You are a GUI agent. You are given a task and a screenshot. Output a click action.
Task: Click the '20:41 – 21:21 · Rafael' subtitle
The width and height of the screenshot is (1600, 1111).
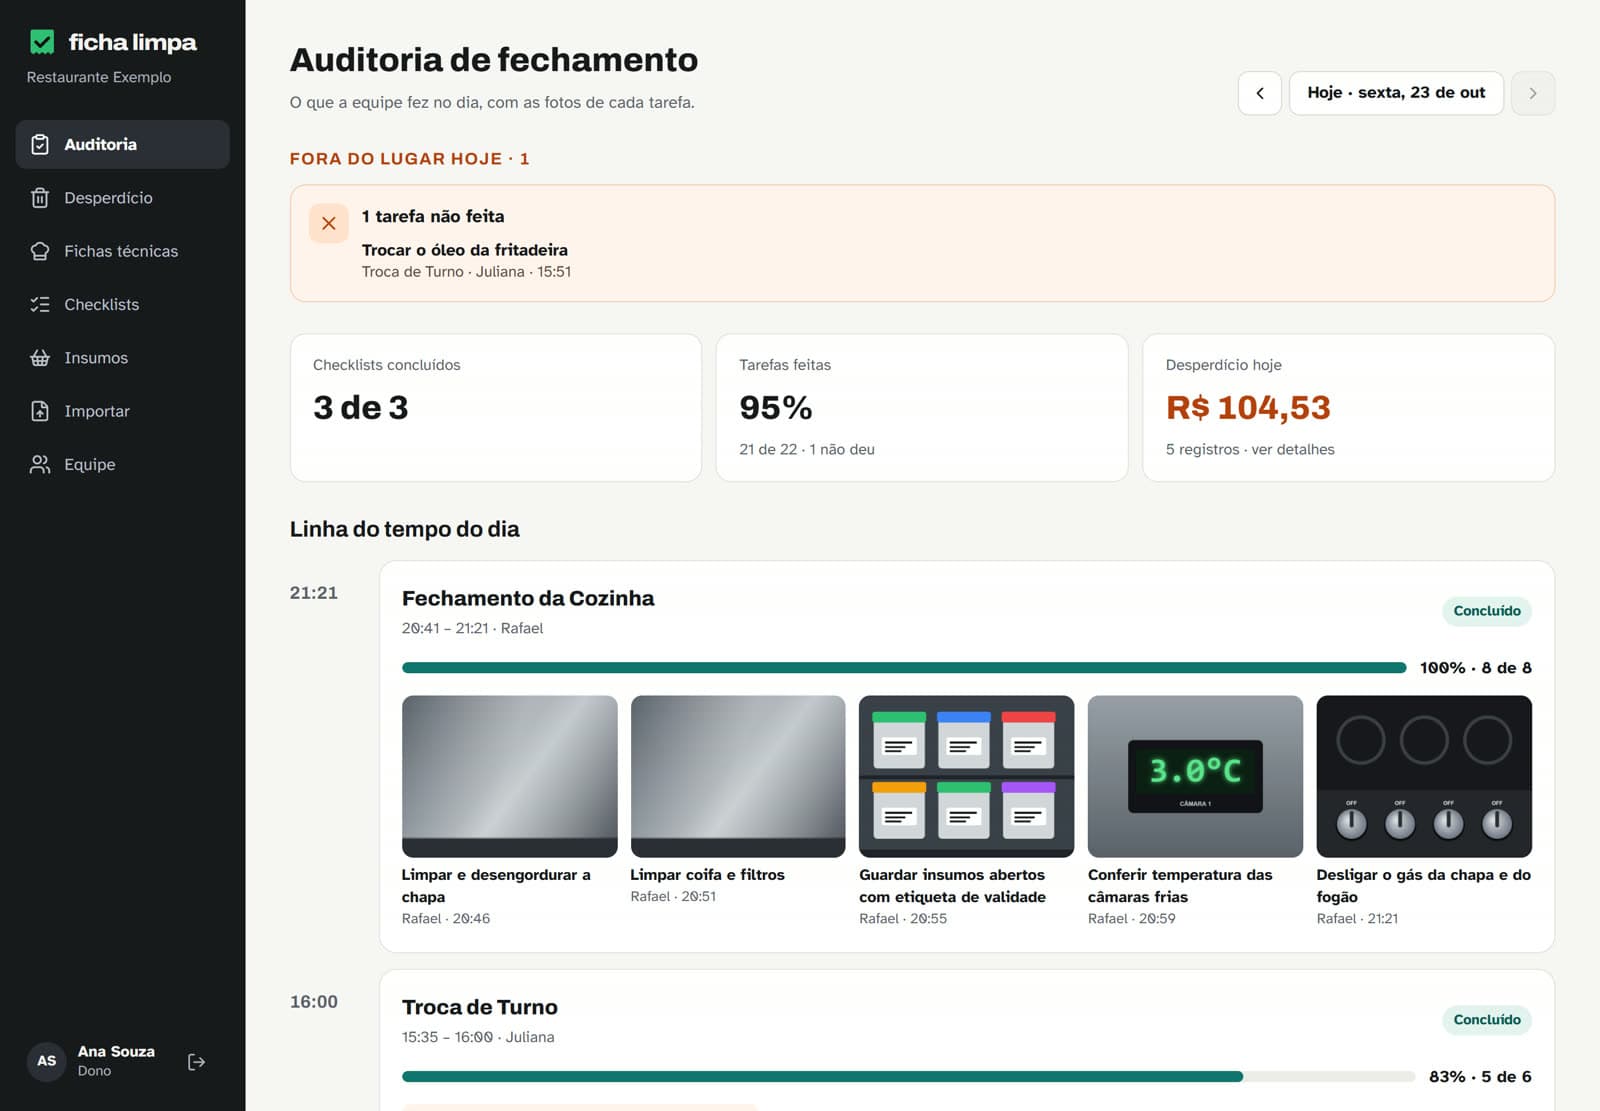tap(472, 629)
